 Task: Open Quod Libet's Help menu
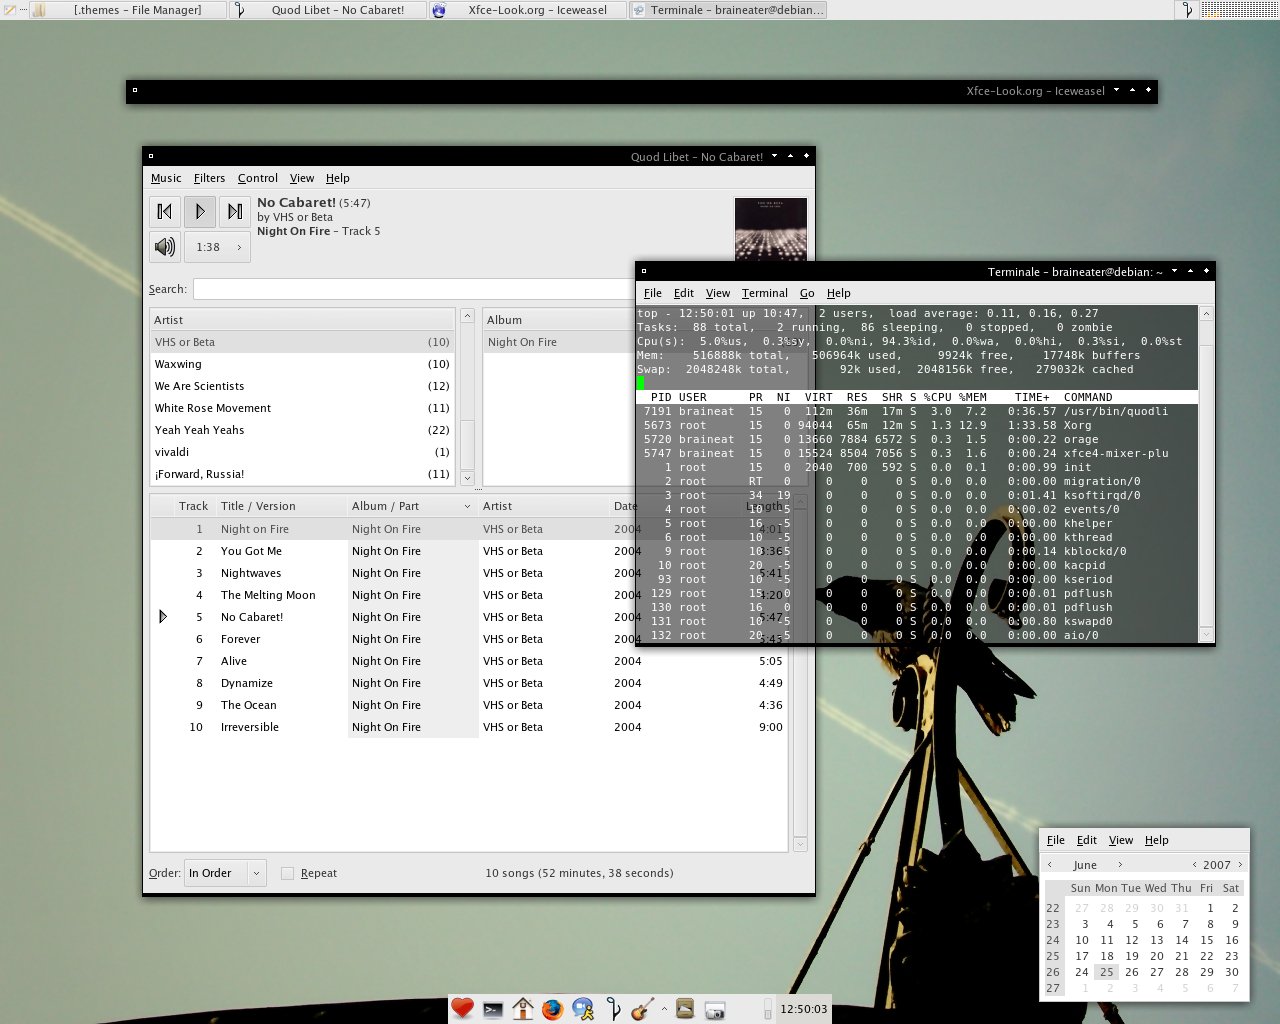pyautogui.click(x=338, y=178)
